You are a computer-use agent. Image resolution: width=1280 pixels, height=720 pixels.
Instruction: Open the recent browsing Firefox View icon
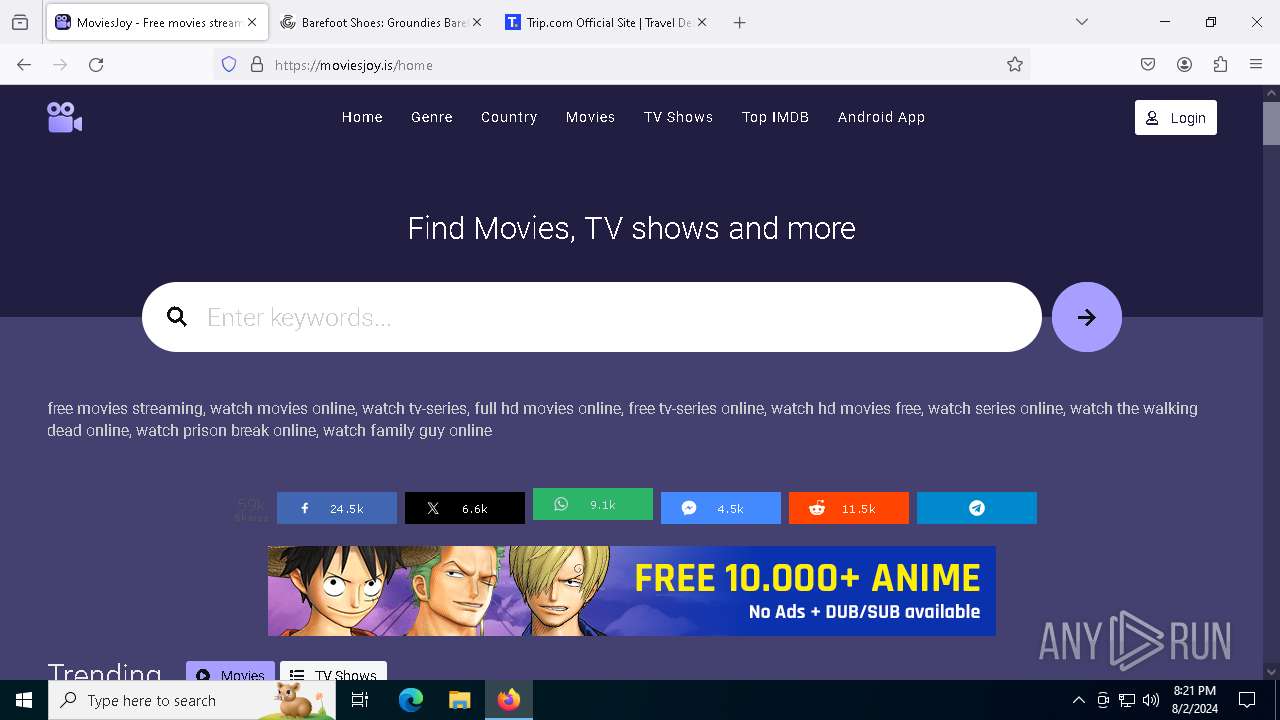tap(20, 22)
